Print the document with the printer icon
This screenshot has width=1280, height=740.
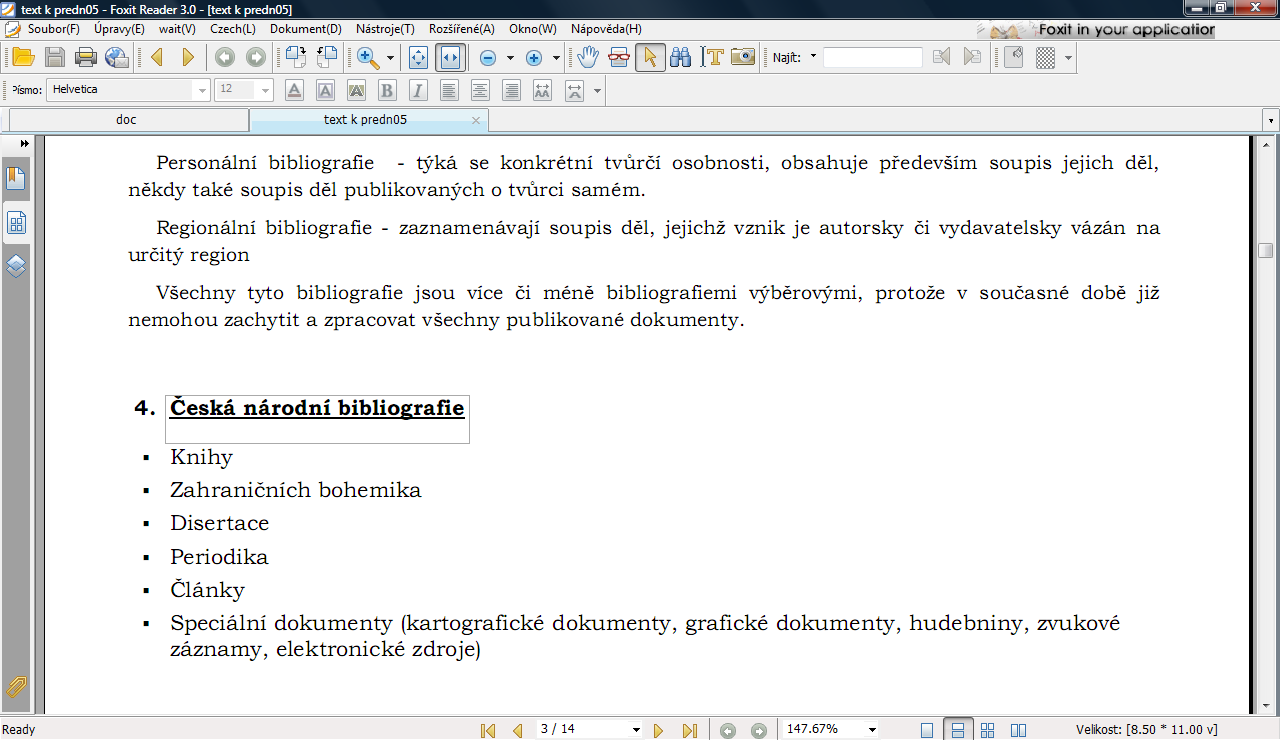pos(86,57)
